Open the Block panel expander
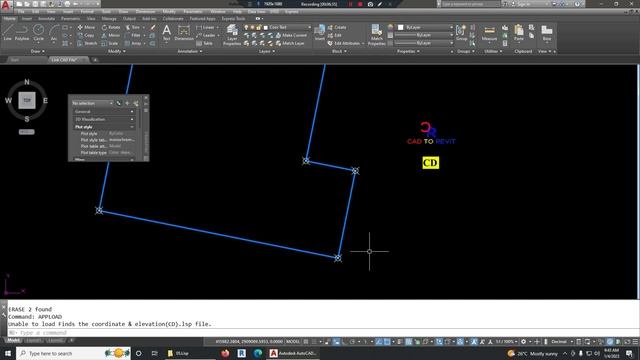This screenshot has width=640, height=360. pyautogui.click(x=339, y=51)
